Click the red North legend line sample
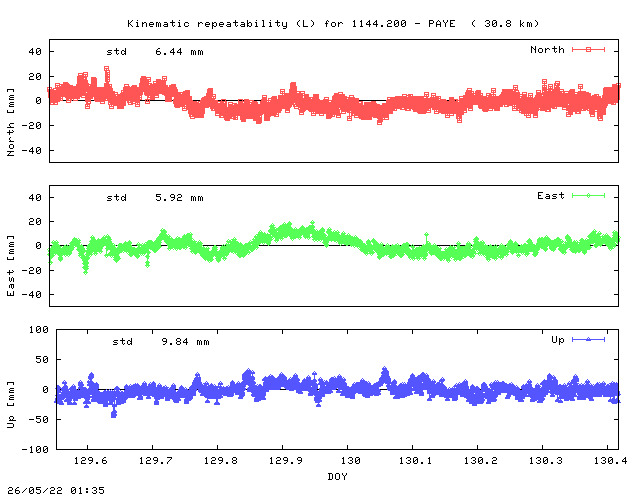The height and width of the screenshot is (496, 640). click(x=588, y=50)
